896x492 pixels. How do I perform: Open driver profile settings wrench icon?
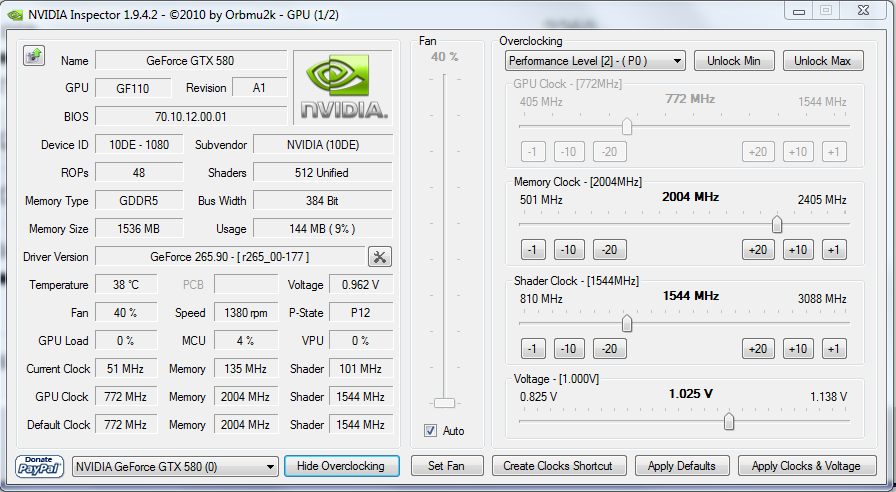(379, 257)
